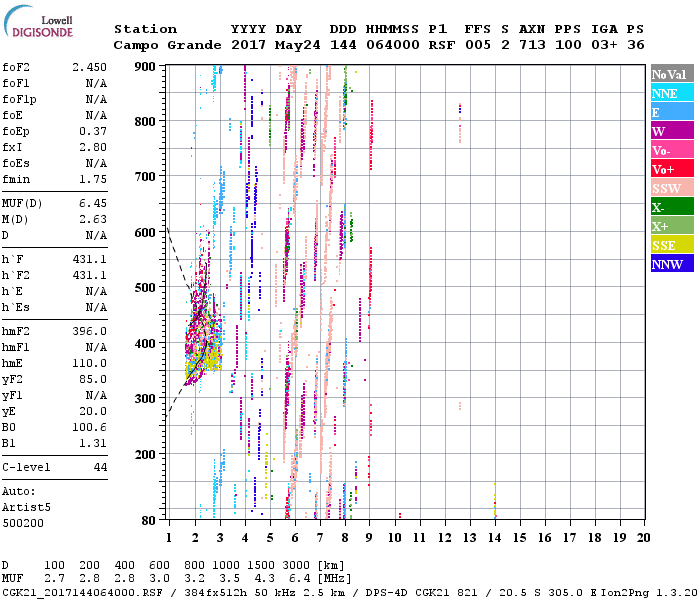Select the NNW legend swatch
This screenshot has width=700, height=600.
pos(672,263)
